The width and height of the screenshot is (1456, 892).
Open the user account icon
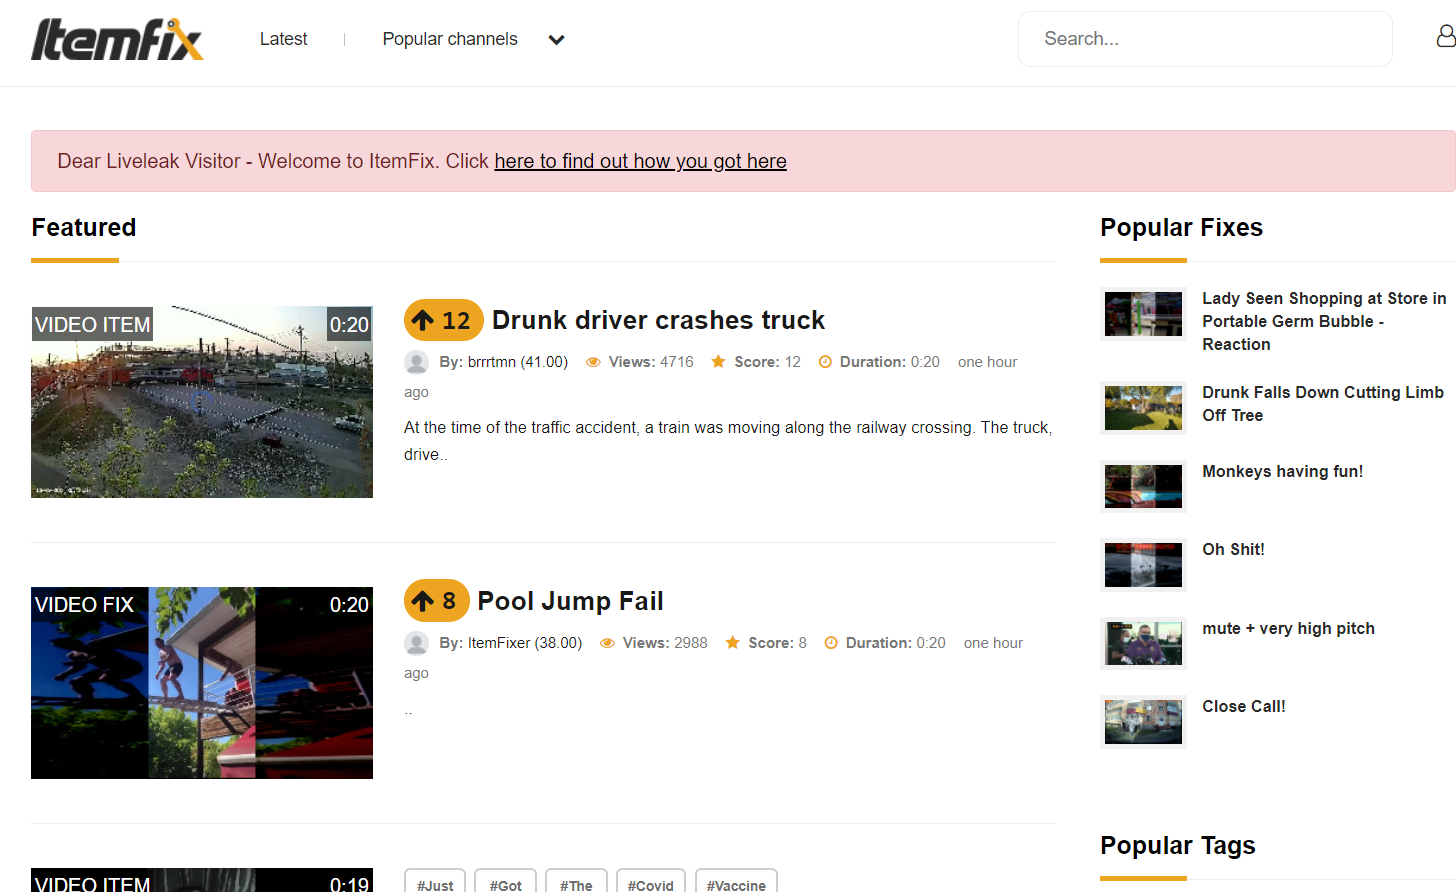coord(1446,37)
